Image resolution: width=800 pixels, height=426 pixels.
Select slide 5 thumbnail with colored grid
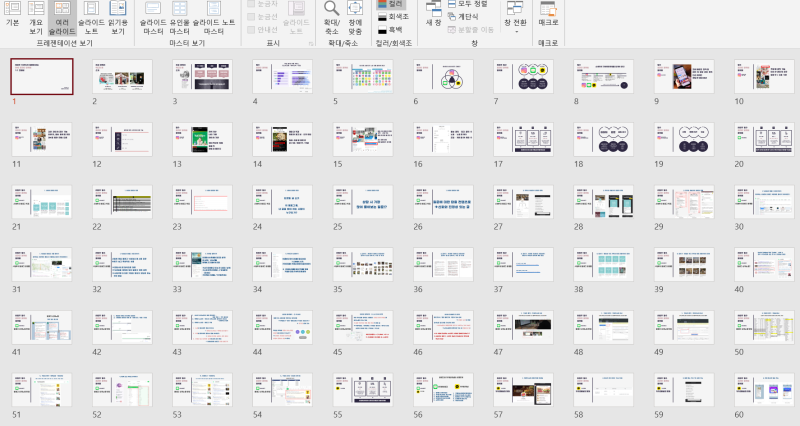click(363, 76)
